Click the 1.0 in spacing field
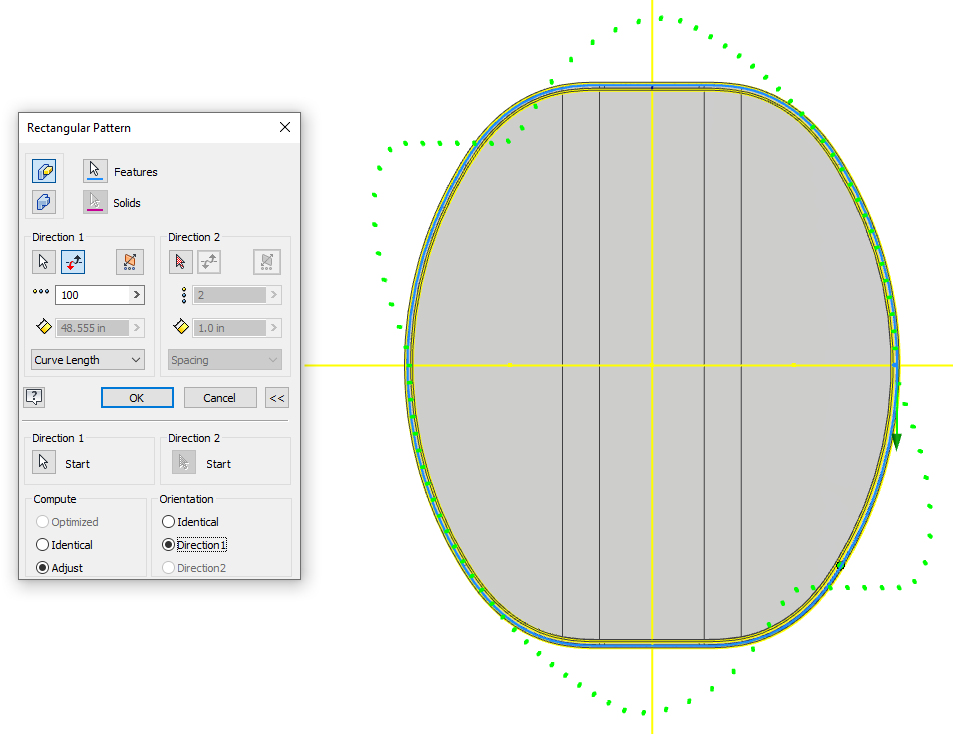 pos(230,328)
